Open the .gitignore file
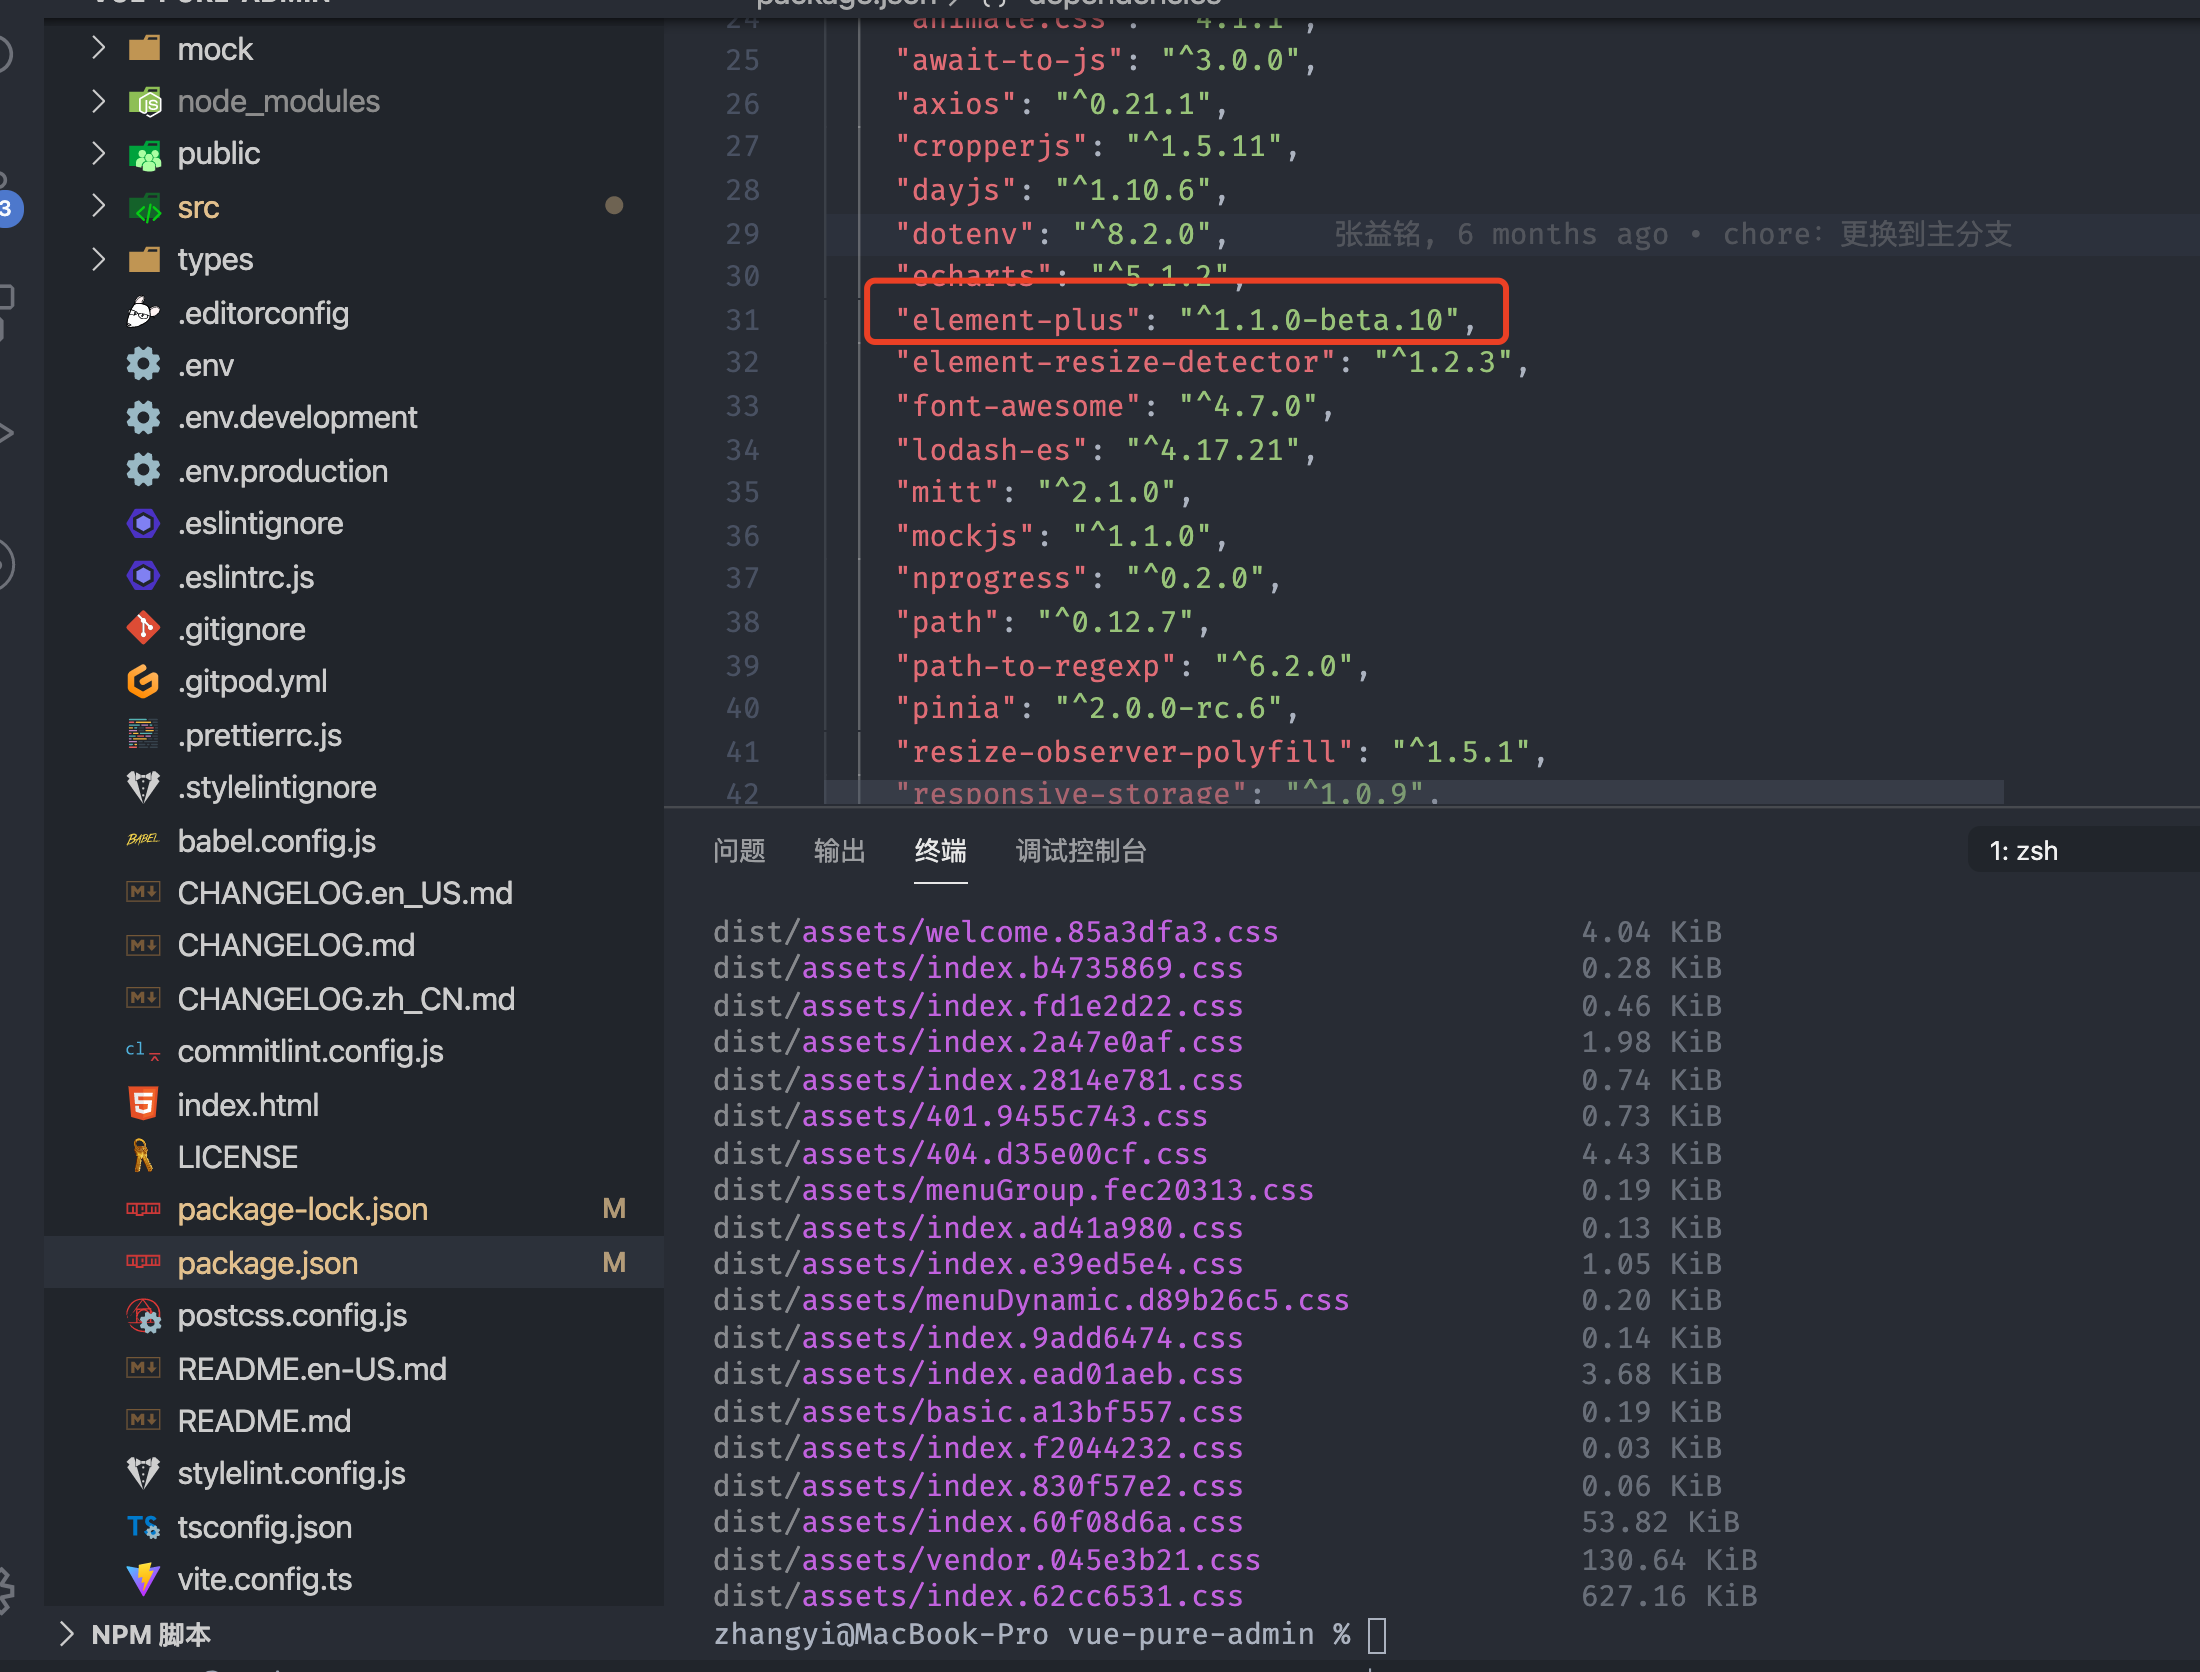The height and width of the screenshot is (1672, 2200). tap(241, 628)
